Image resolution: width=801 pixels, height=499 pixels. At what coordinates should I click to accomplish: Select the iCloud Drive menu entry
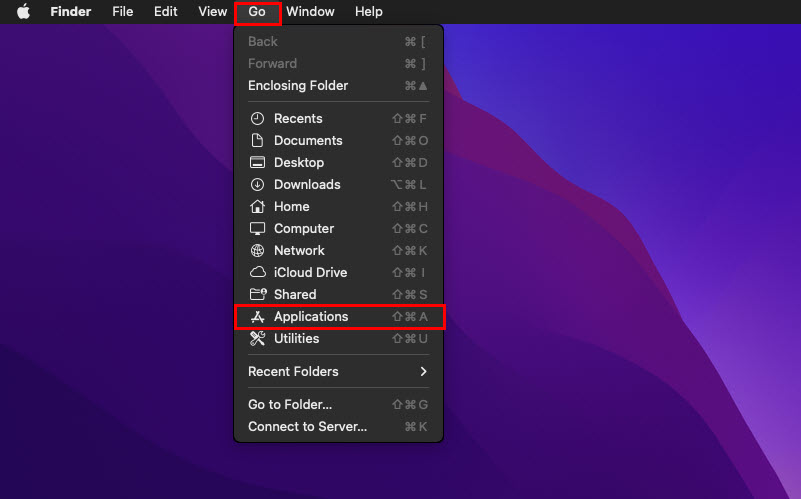click(x=338, y=272)
